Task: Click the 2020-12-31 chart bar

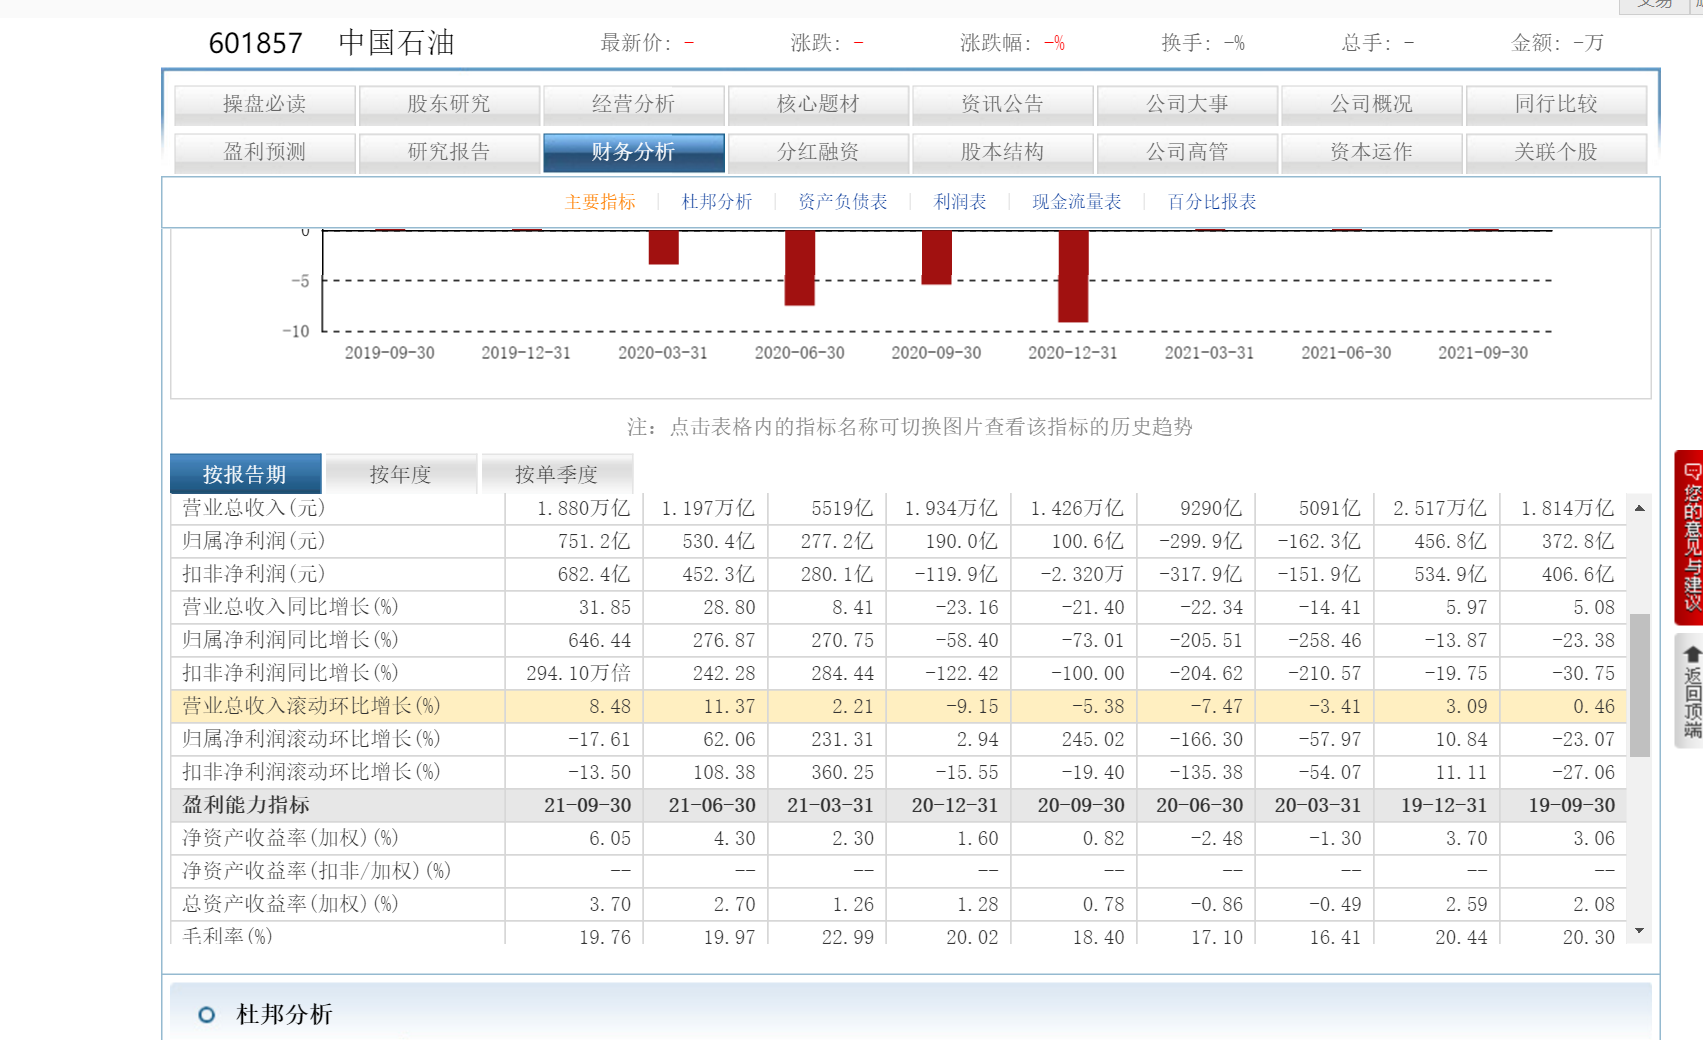Action: pyautogui.click(x=1073, y=277)
